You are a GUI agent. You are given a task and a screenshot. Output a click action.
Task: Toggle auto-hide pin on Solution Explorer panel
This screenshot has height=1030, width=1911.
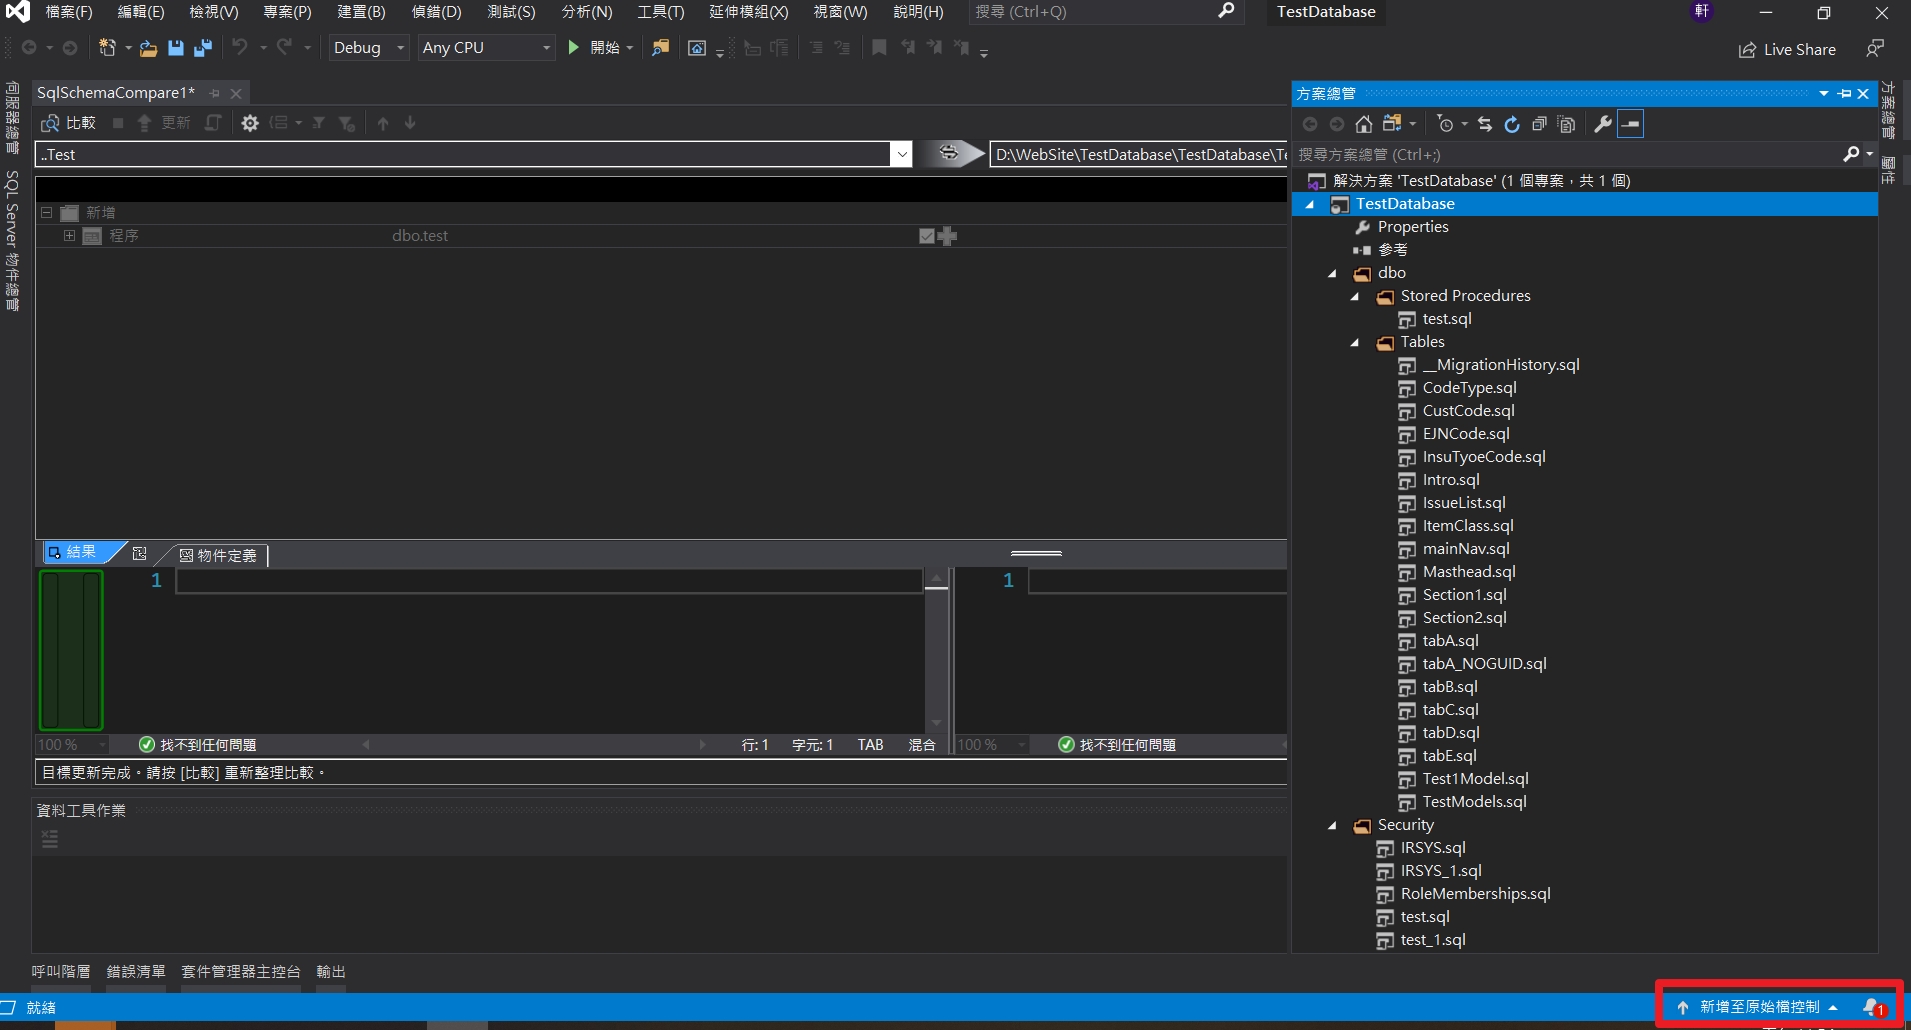1846,93
